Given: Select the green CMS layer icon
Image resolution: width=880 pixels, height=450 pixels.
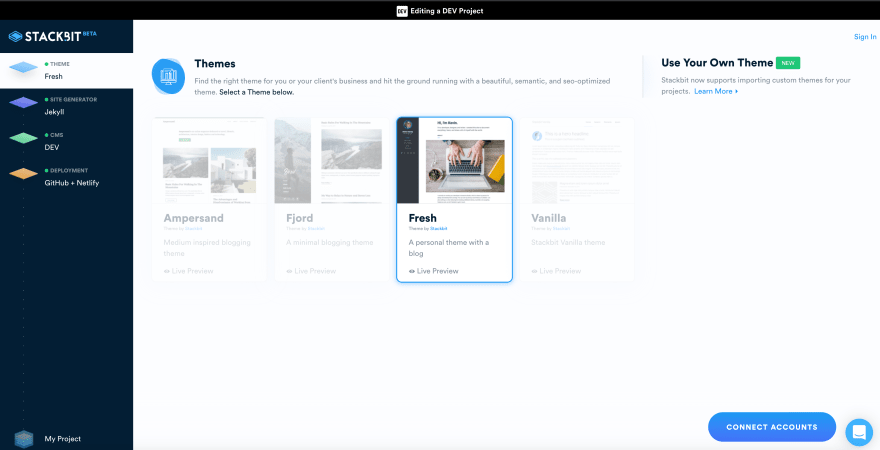Looking at the screenshot, I should (23, 138).
